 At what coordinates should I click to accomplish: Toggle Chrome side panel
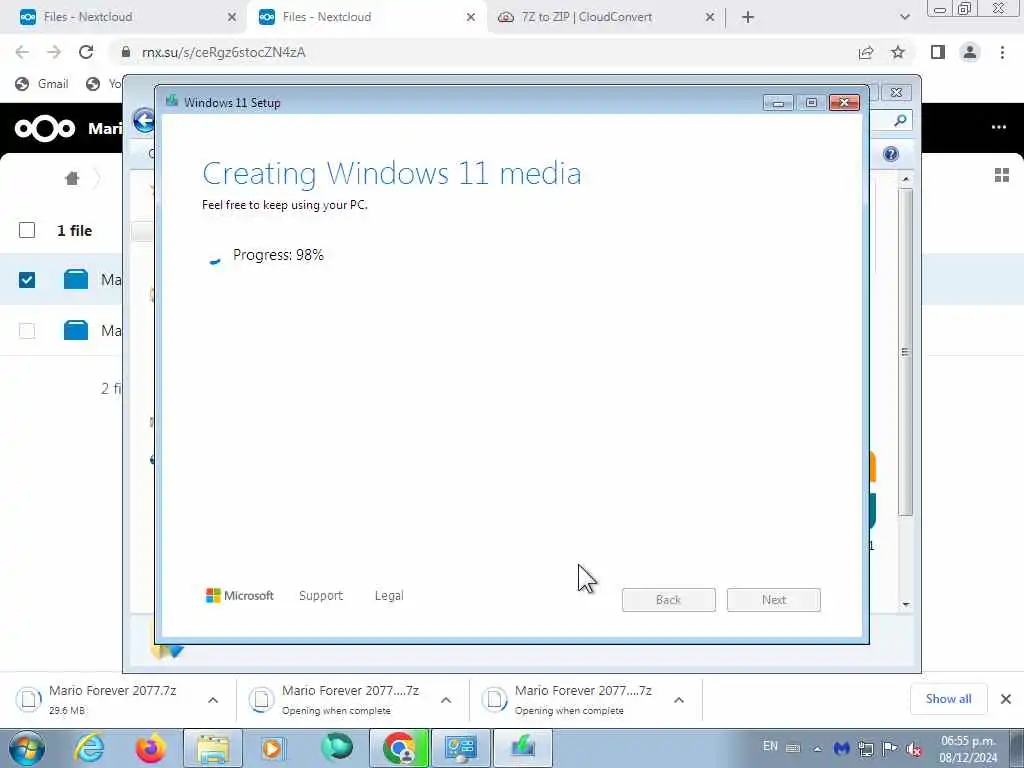938,52
